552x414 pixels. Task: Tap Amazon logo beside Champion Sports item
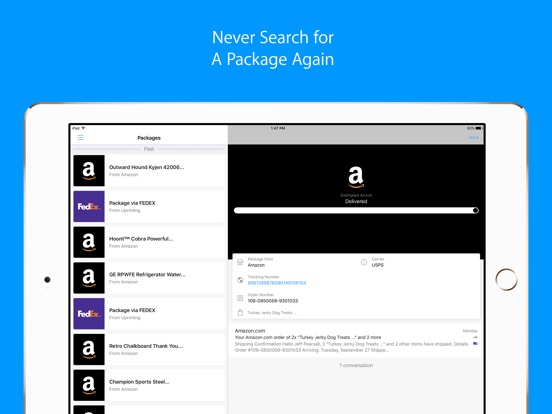[89, 385]
